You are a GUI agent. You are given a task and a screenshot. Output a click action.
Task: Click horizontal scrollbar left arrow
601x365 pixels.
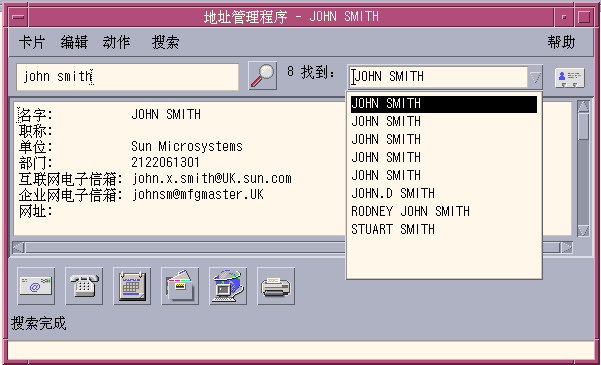point(18,248)
